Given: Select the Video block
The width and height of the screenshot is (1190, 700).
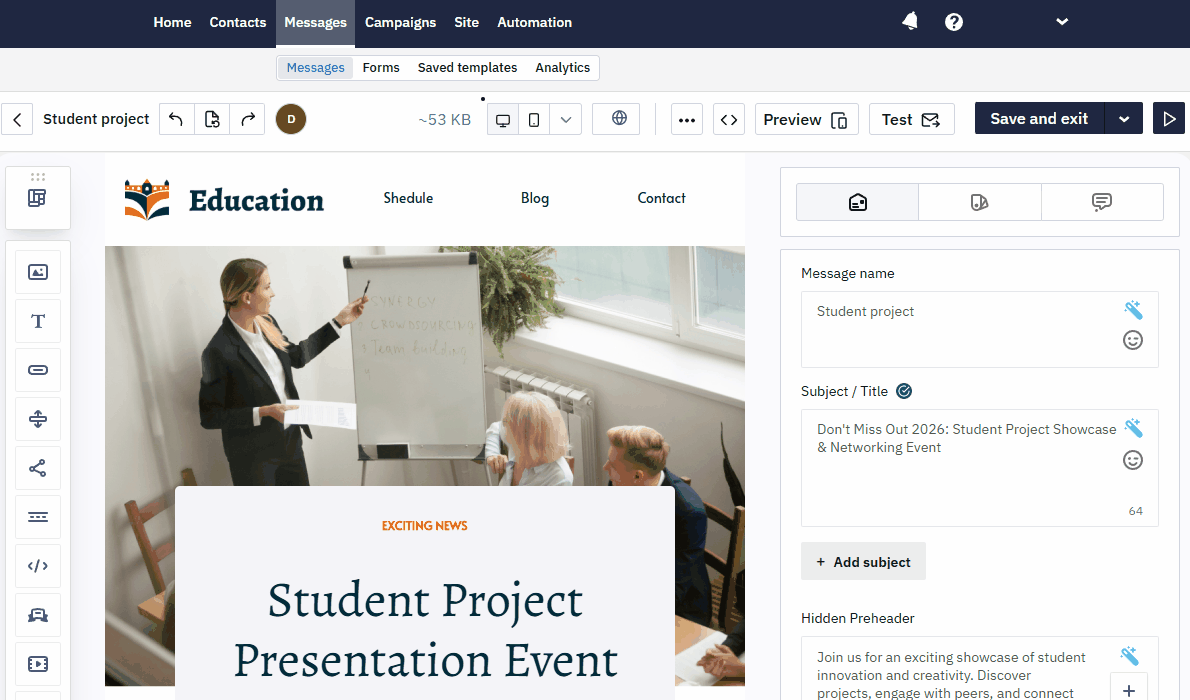Looking at the screenshot, I should (x=38, y=664).
